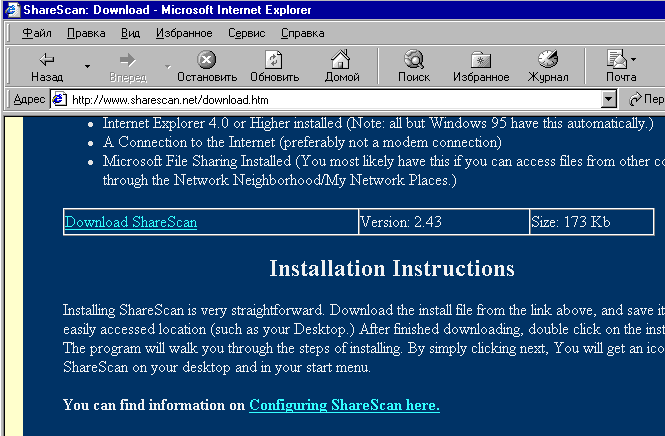Click the Installation Instructions heading
The image size is (665, 436).
(392, 268)
